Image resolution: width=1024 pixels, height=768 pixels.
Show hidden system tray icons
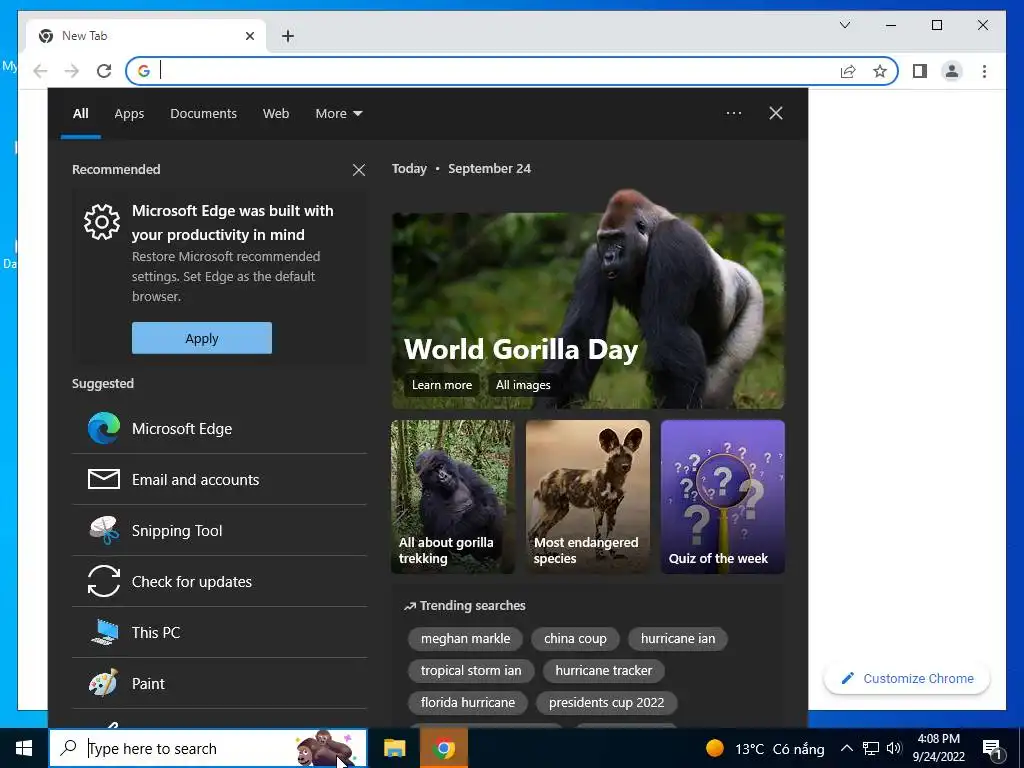pos(846,748)
